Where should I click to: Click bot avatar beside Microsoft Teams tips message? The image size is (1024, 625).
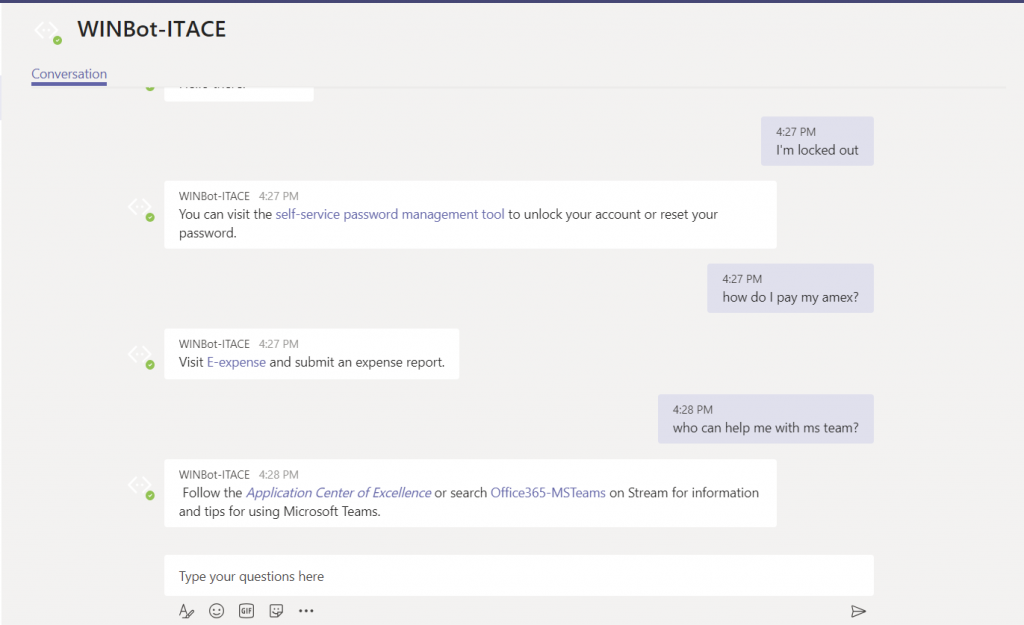[x=141, y=487]
